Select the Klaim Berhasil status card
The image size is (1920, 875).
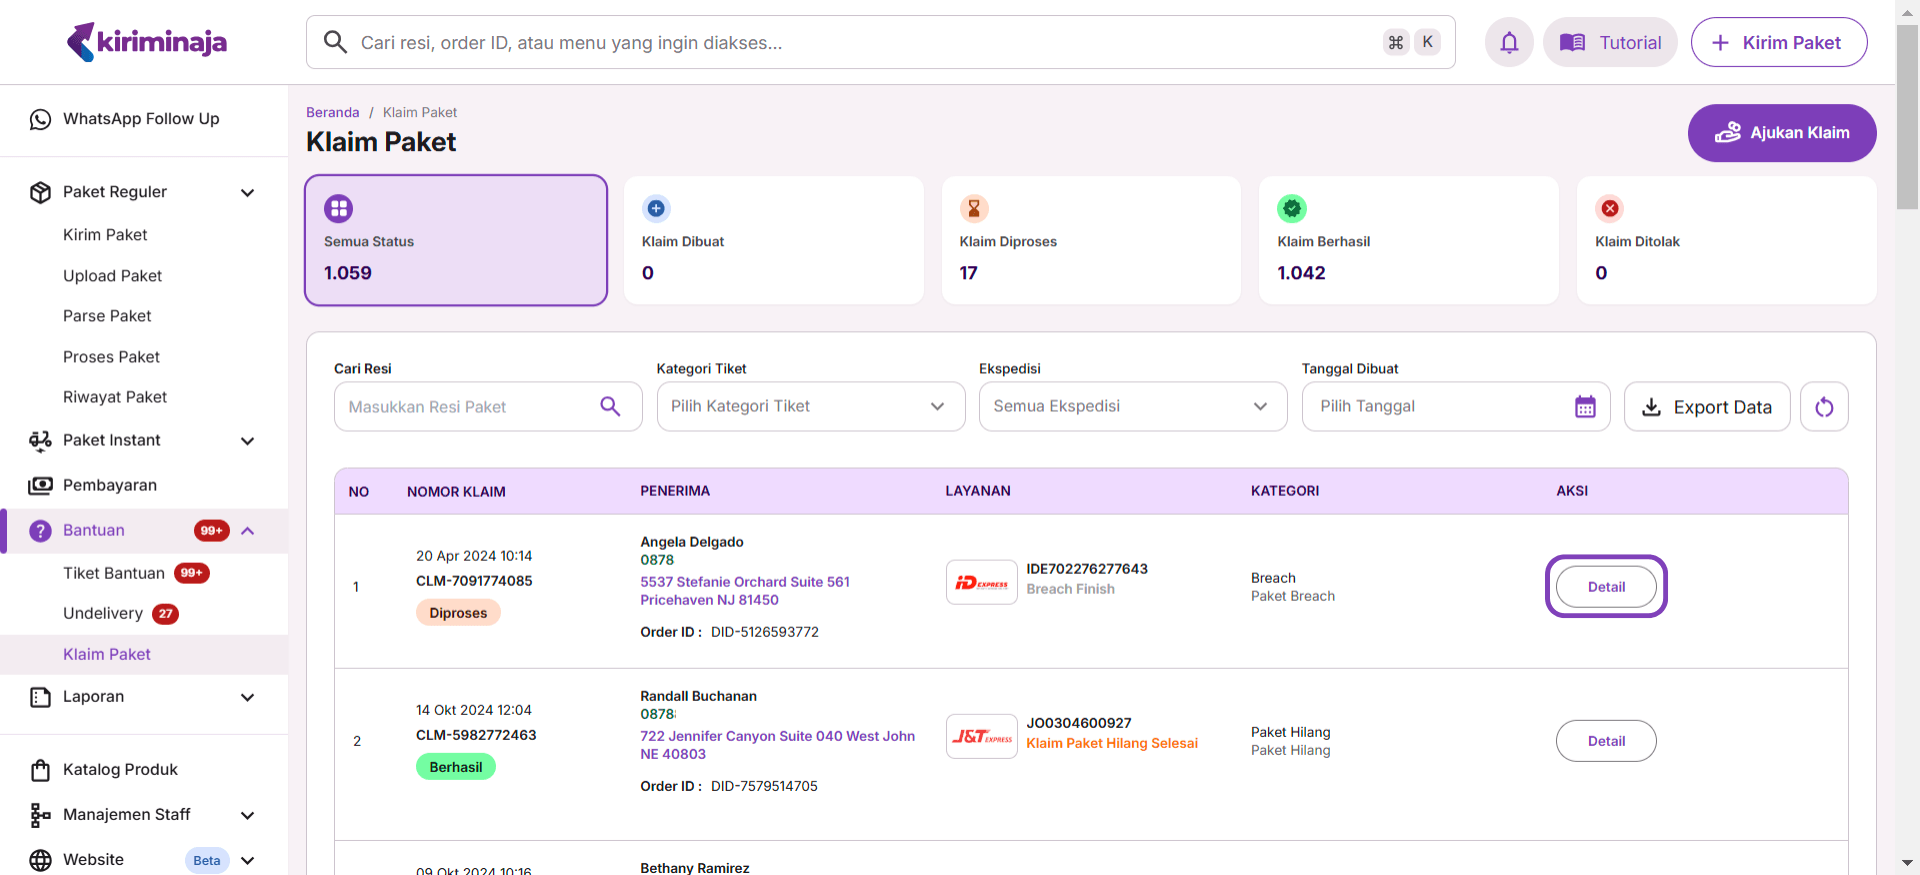point(1408,241)
